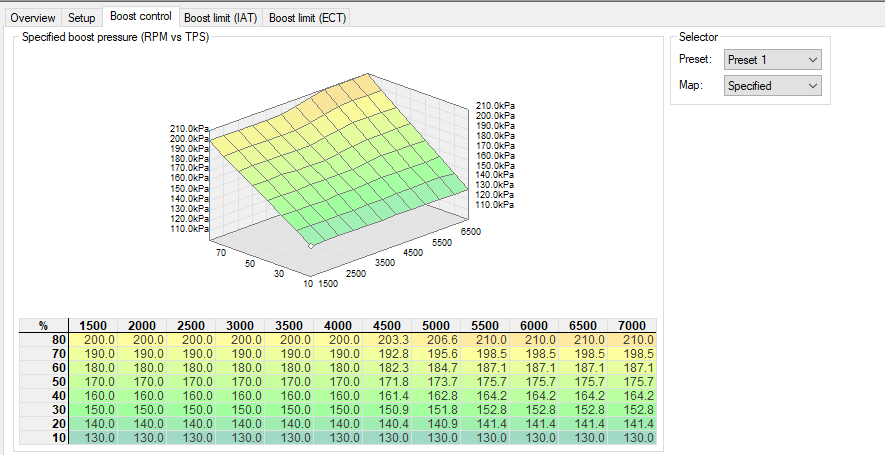Click the 140.9 cell in row 20
The image size is (885, 455).
[436, 423]
